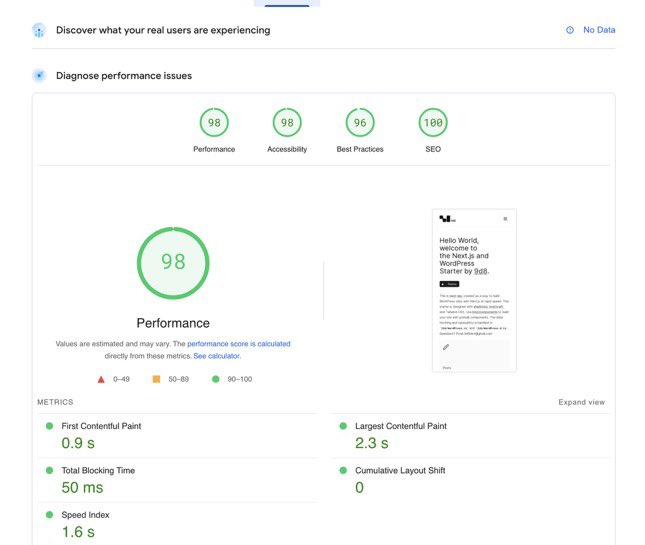This screenshot has width=645, height=545.
Task: Click the Best Practices category label
Action: pyautogui.click(x=360, y=149)
